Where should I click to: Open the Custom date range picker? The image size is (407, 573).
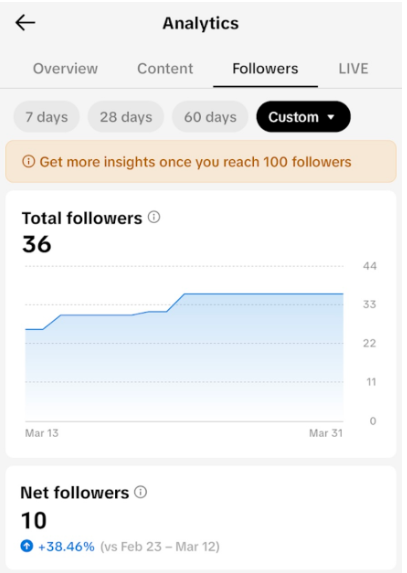(303, 117)
